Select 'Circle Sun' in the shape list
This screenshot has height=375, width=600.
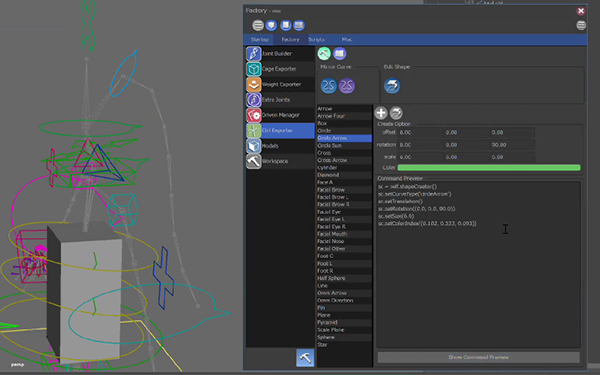click(344, 145)
